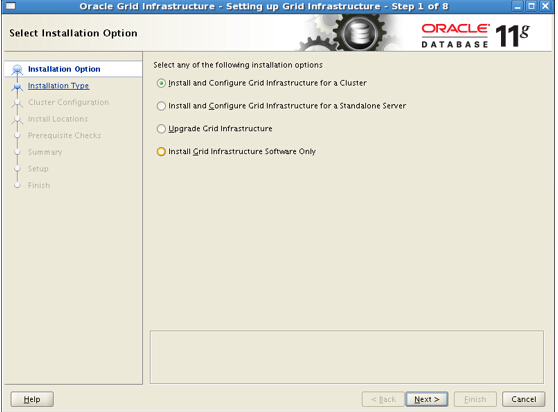The image size is (558, 412).
Task: Click 'Select any of the following installation options' text
Action: [238, 65]
